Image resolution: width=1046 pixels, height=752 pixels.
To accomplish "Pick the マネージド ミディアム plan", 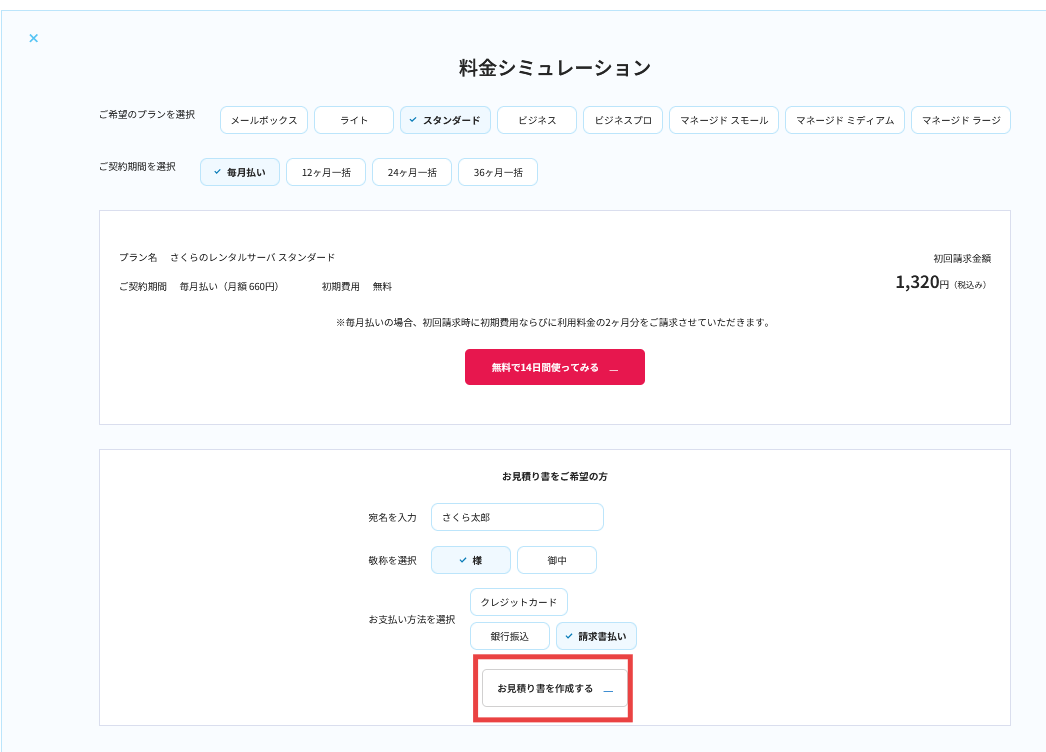I will click(x=845, y=120).
